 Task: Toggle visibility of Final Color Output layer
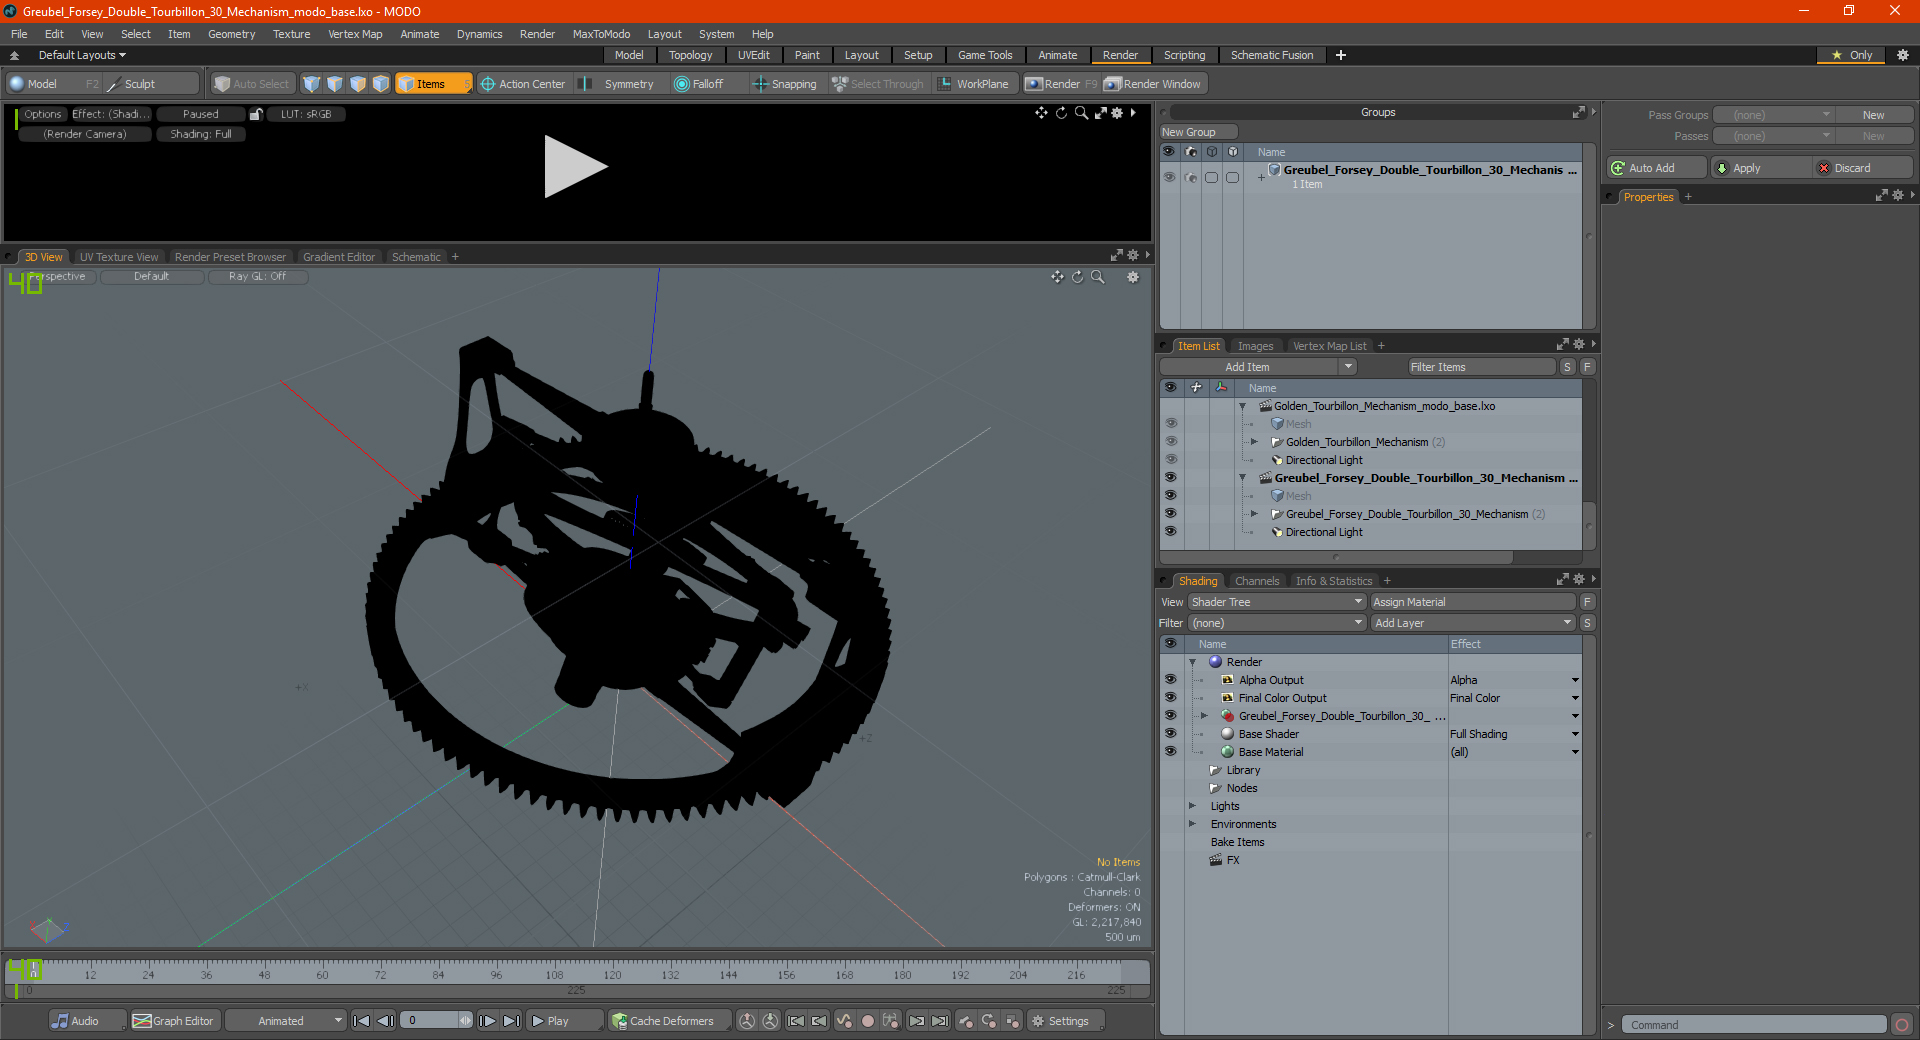pos(1171,698)
